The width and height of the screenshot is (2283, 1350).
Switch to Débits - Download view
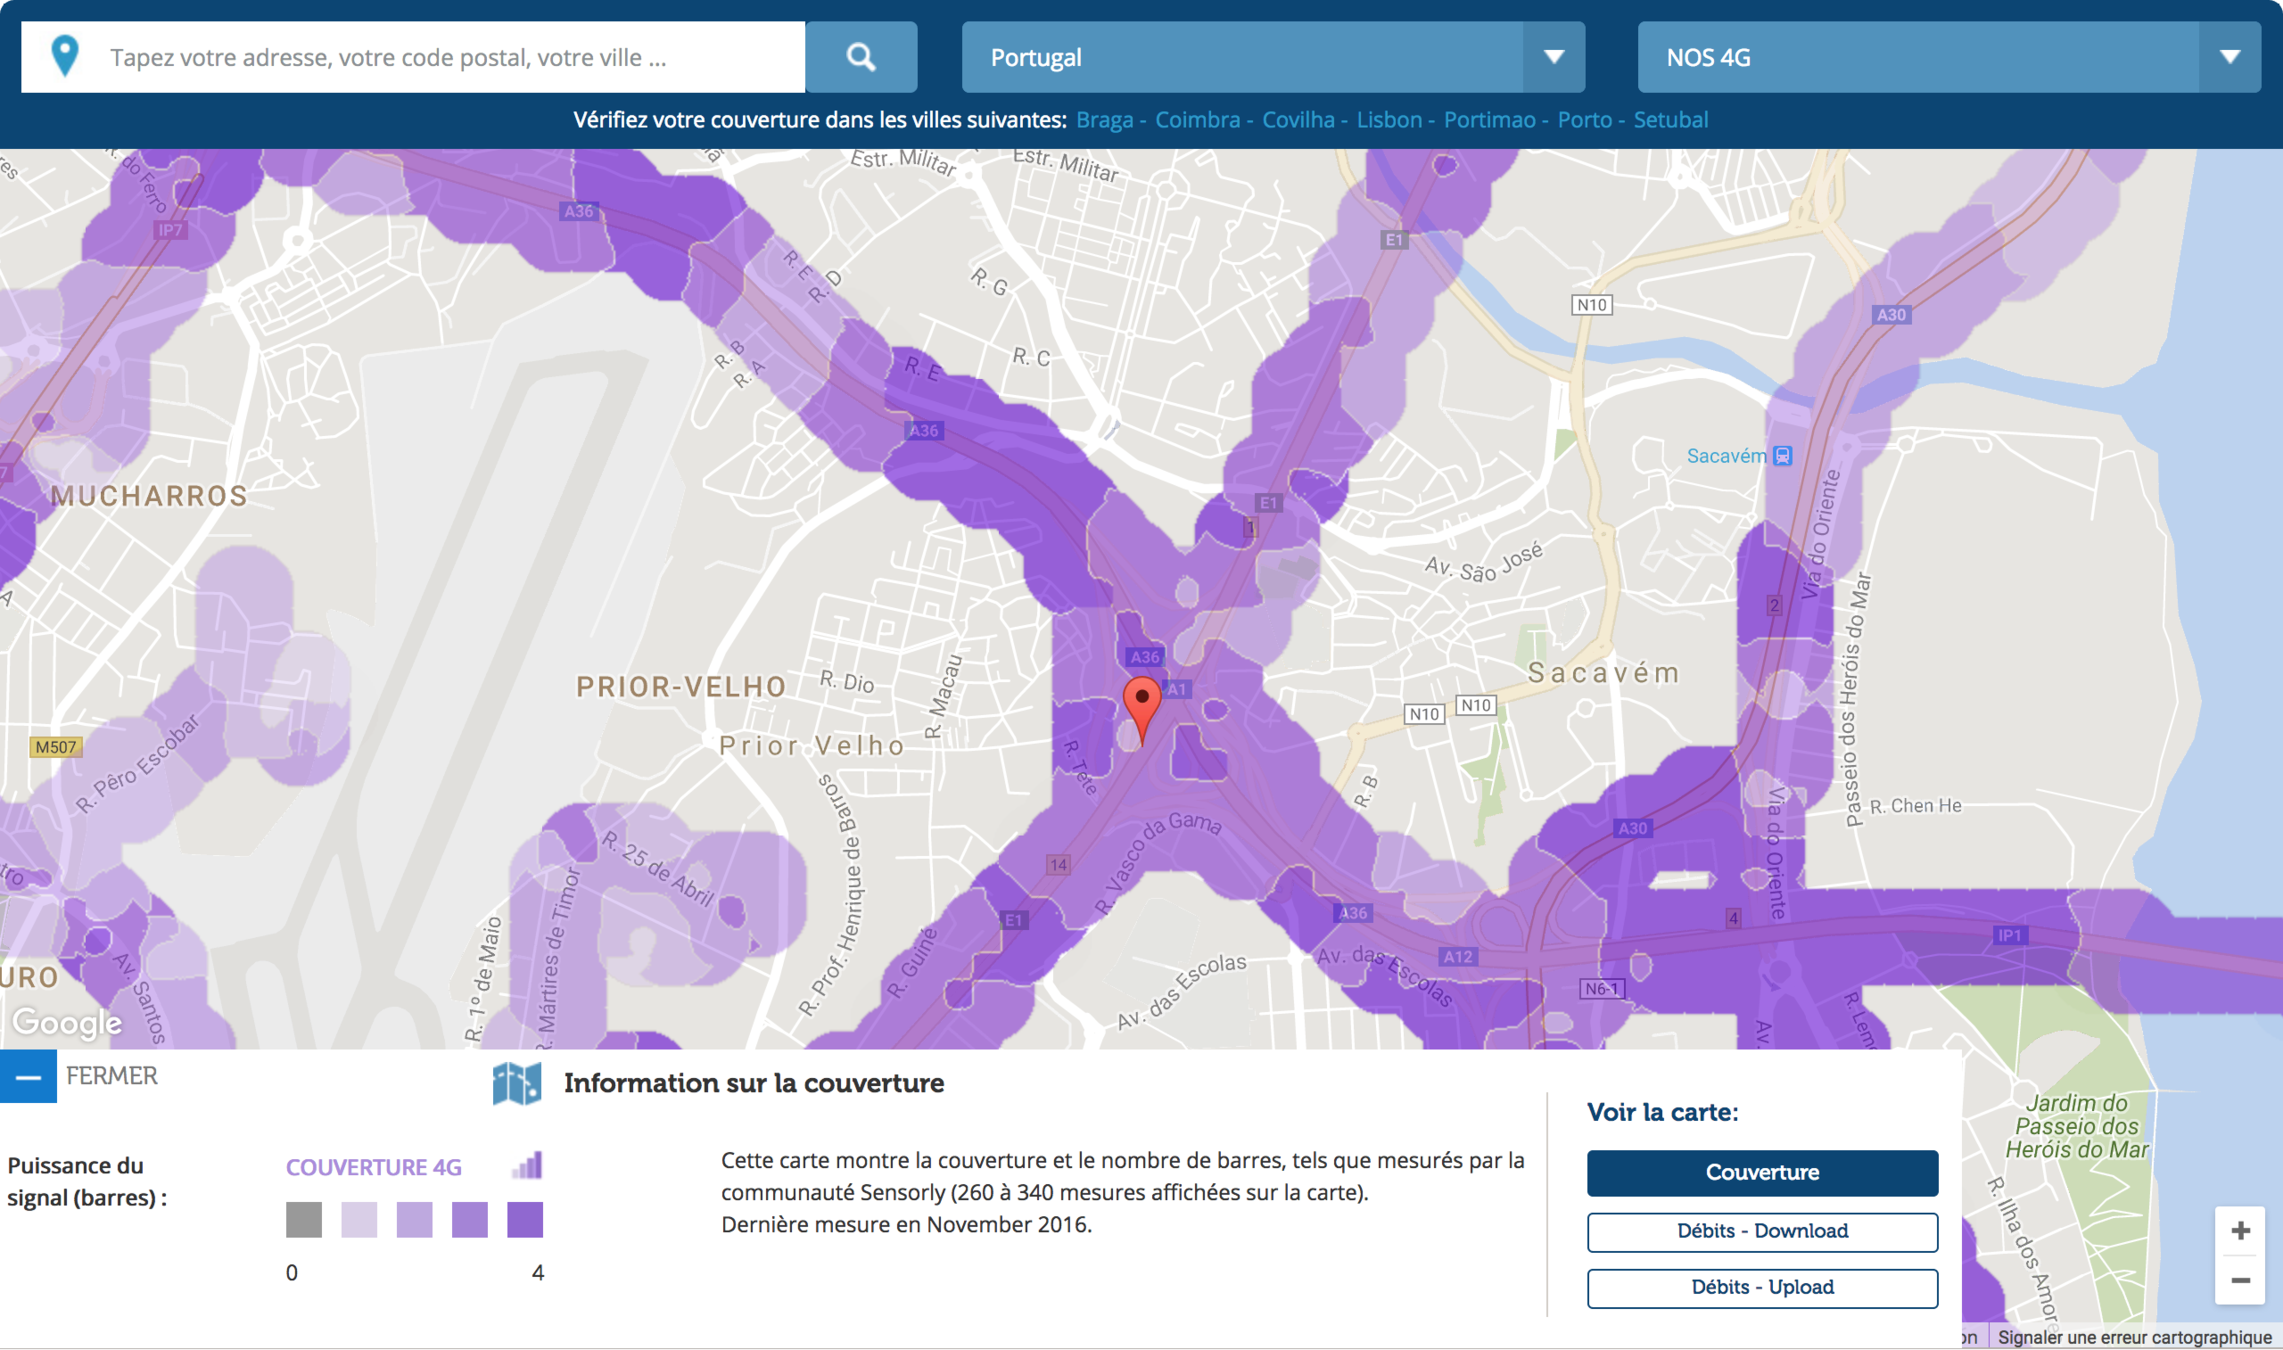coord(1761,1231)
